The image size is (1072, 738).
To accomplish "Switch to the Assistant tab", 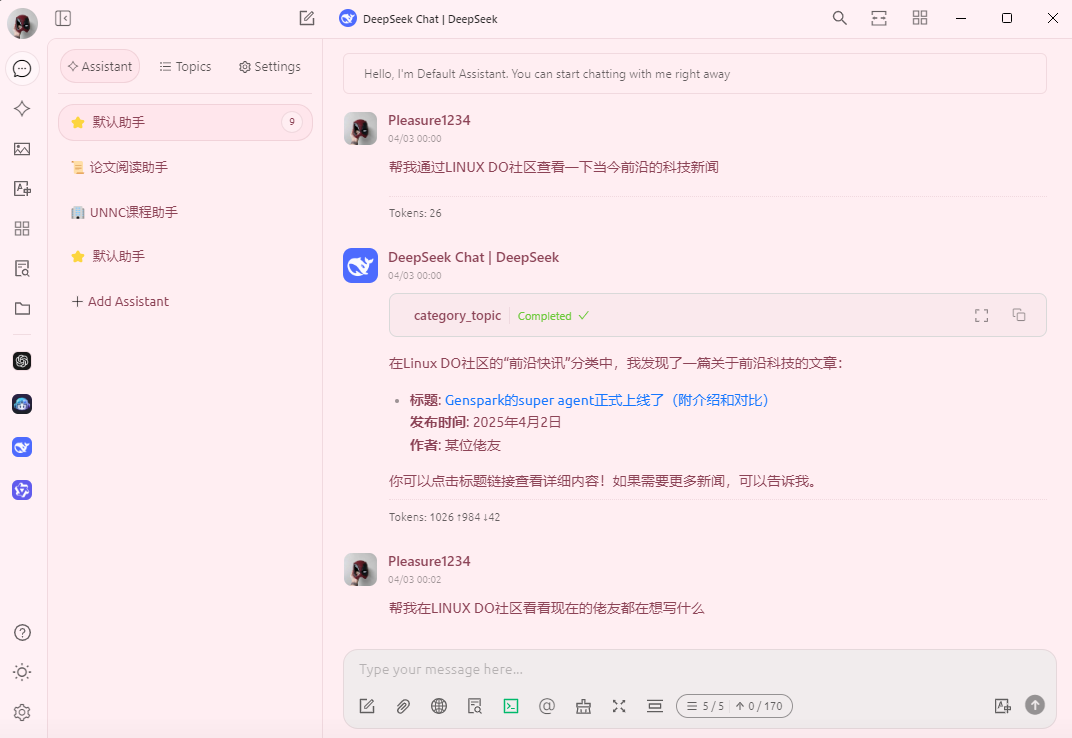I will tap(100, 66).
